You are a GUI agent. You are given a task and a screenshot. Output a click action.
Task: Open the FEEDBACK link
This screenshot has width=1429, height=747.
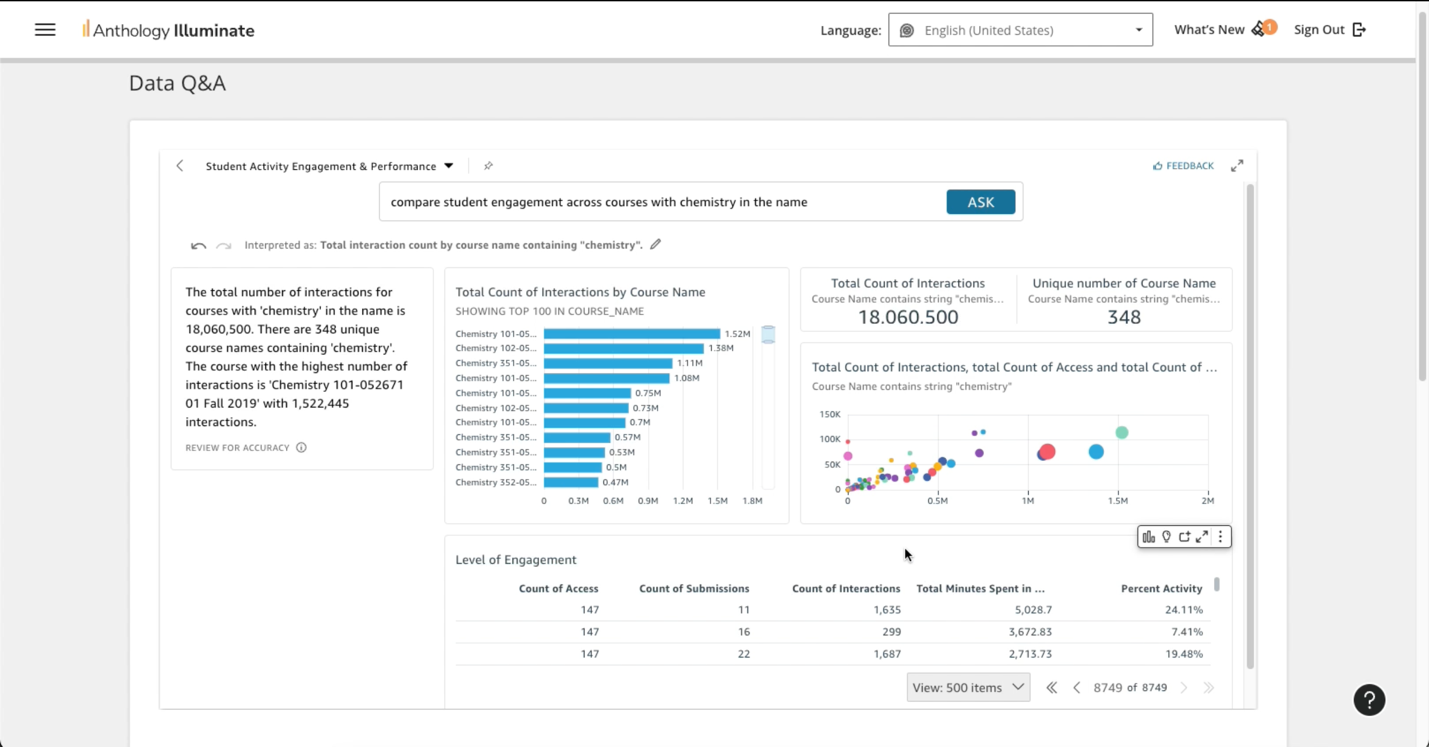click(x=1183, y=166)
